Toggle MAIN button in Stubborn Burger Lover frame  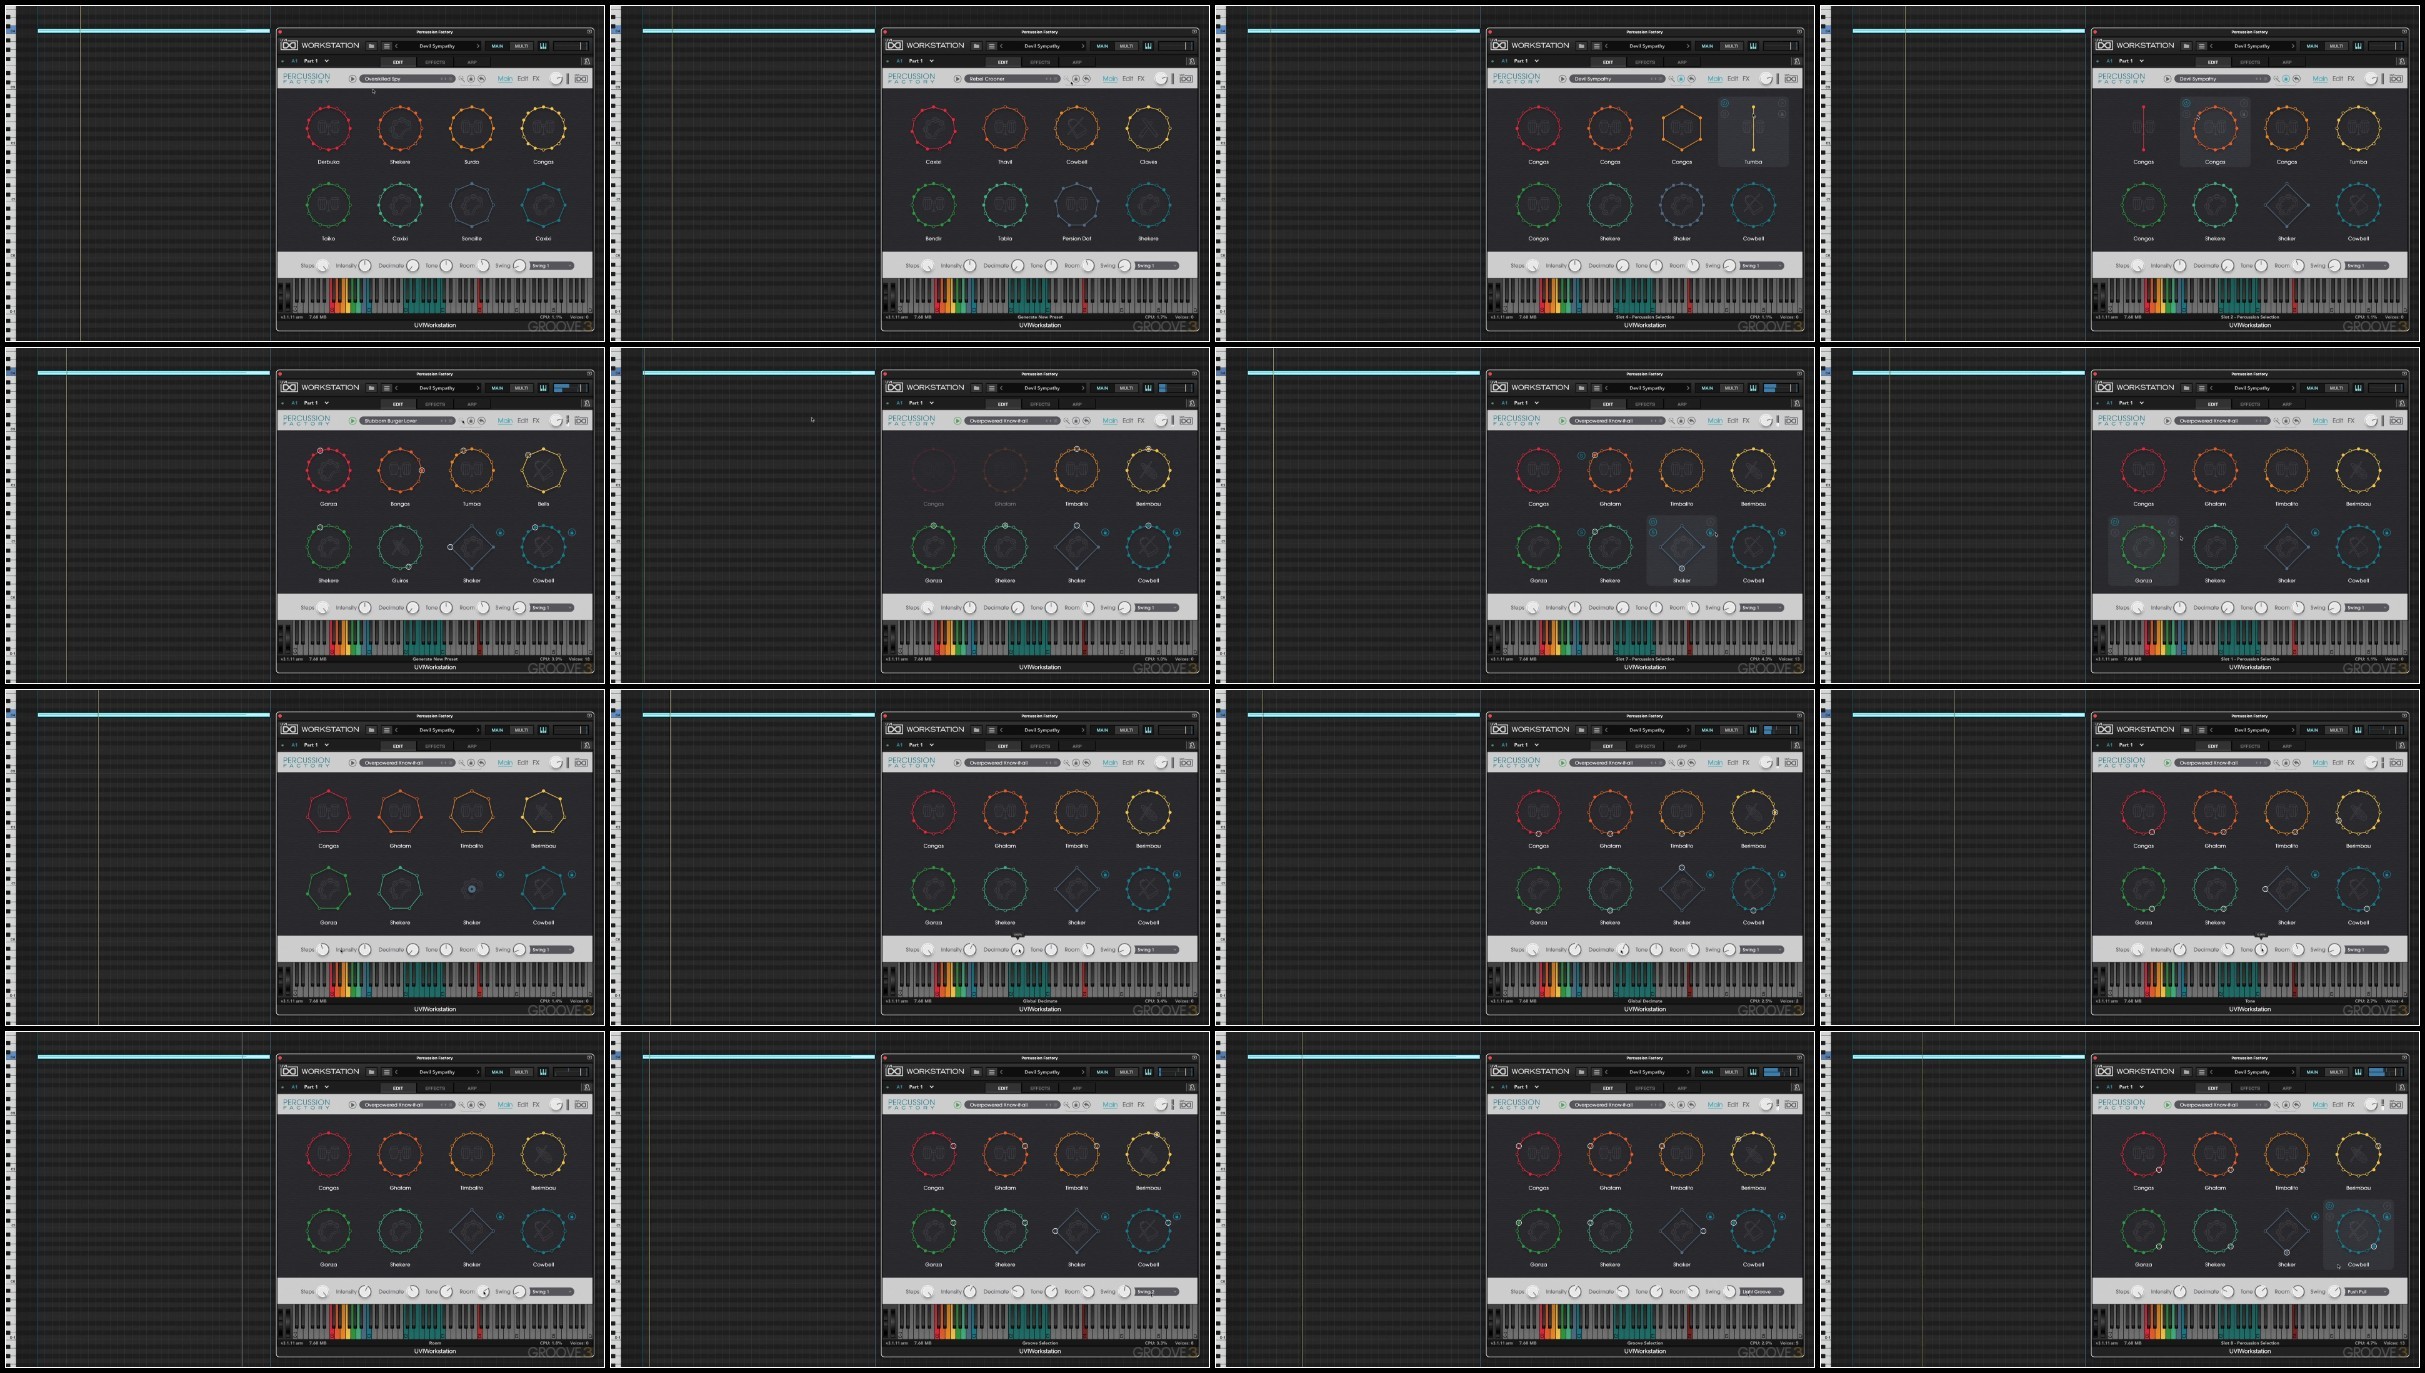(497, 388)
